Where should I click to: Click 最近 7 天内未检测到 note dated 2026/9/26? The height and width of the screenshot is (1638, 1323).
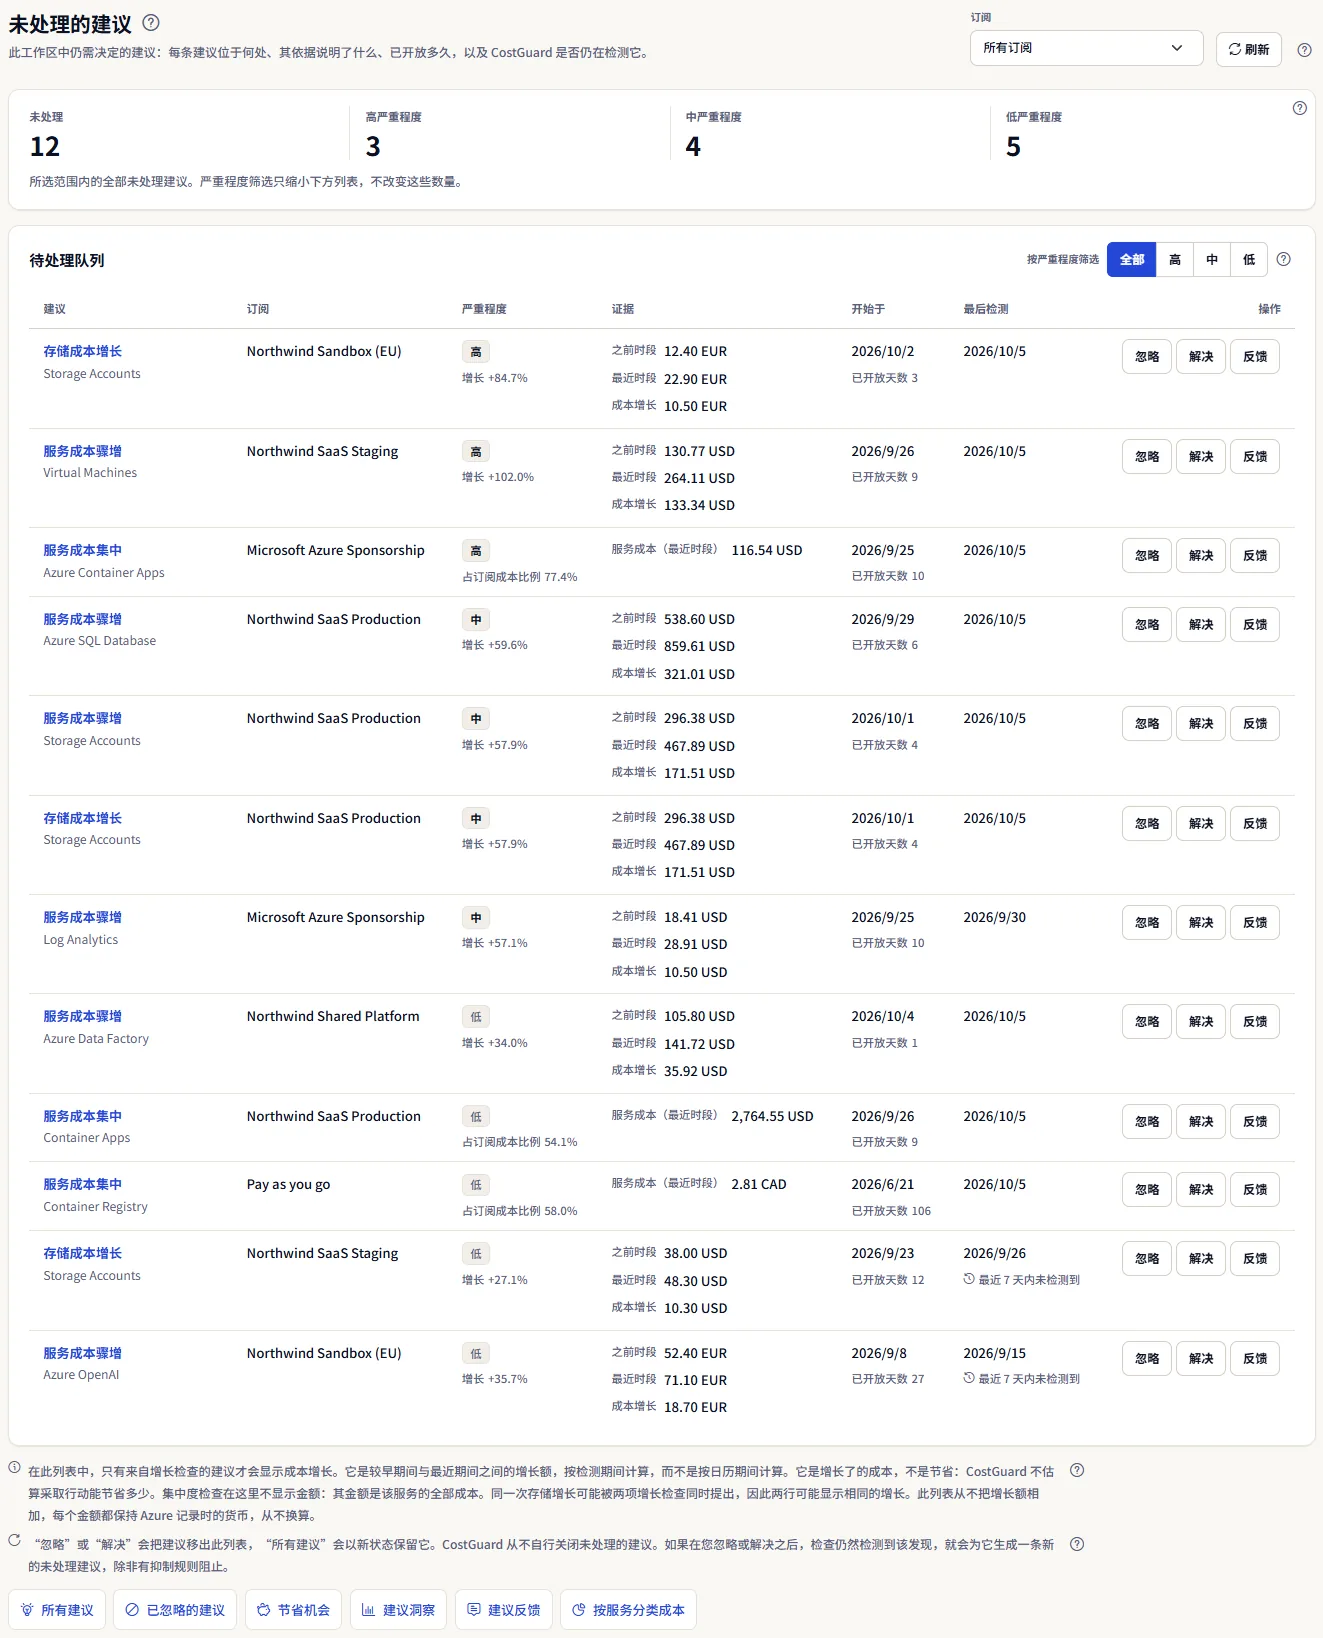click(x=1021, y=1279)
